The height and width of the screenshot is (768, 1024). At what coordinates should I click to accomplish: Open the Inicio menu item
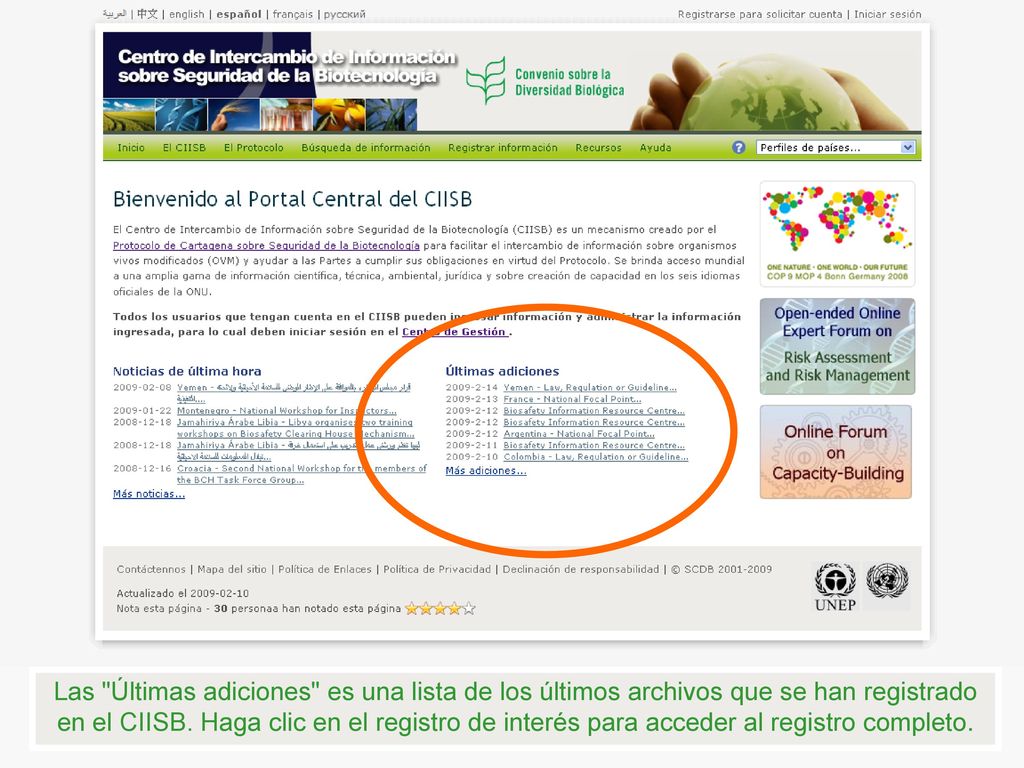[x=131, y=148]
